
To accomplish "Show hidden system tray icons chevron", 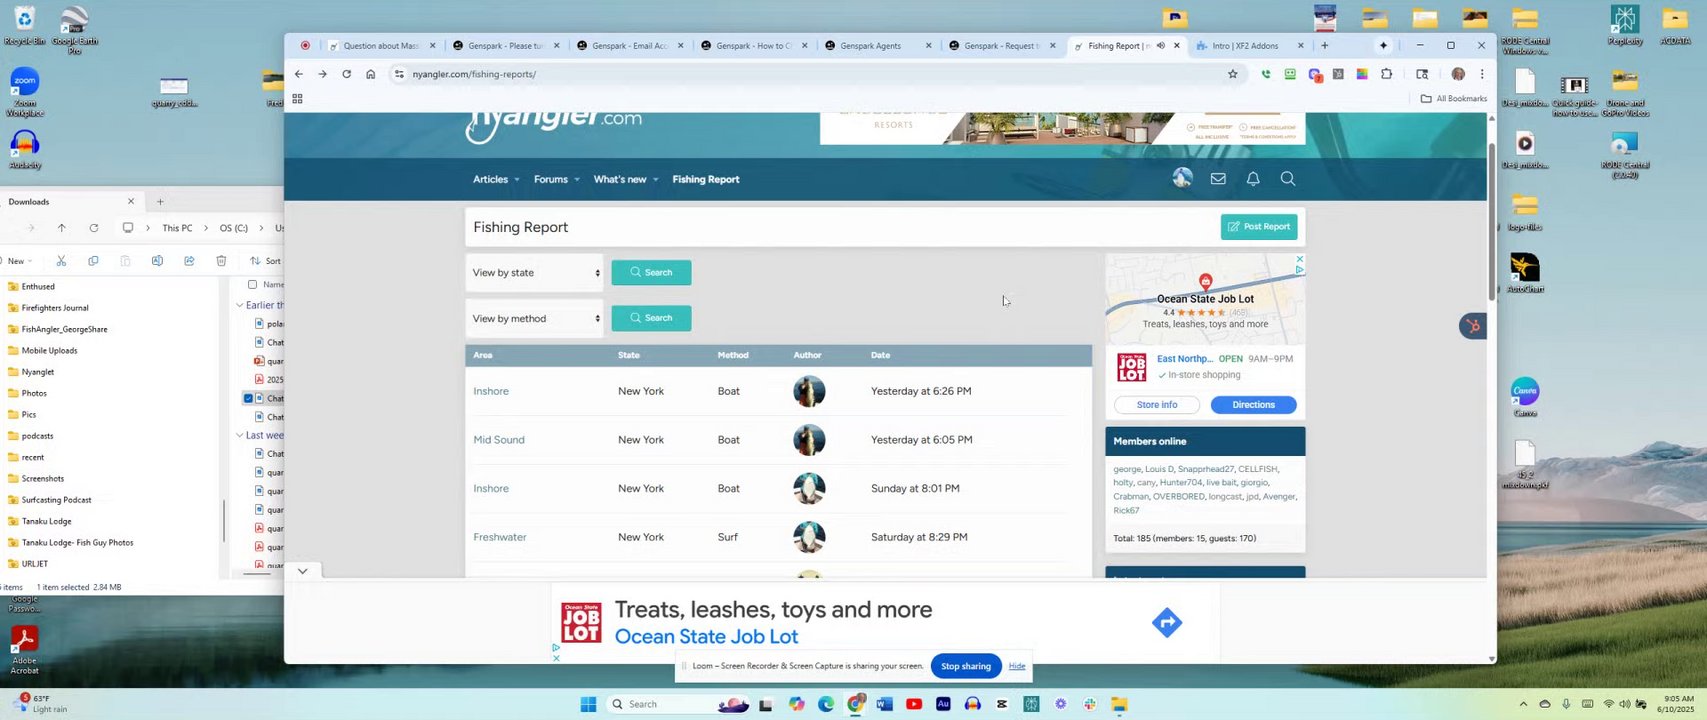I will point(1523,704).
